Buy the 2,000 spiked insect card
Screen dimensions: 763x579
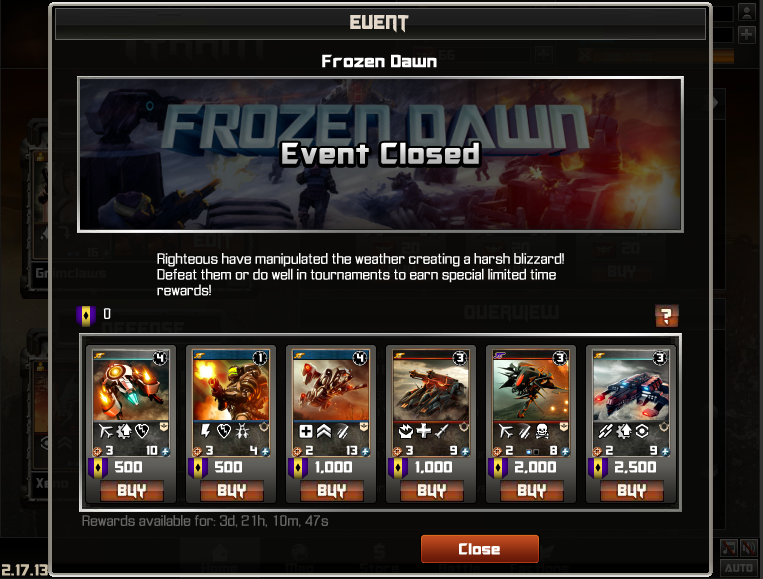pos(531,490)
